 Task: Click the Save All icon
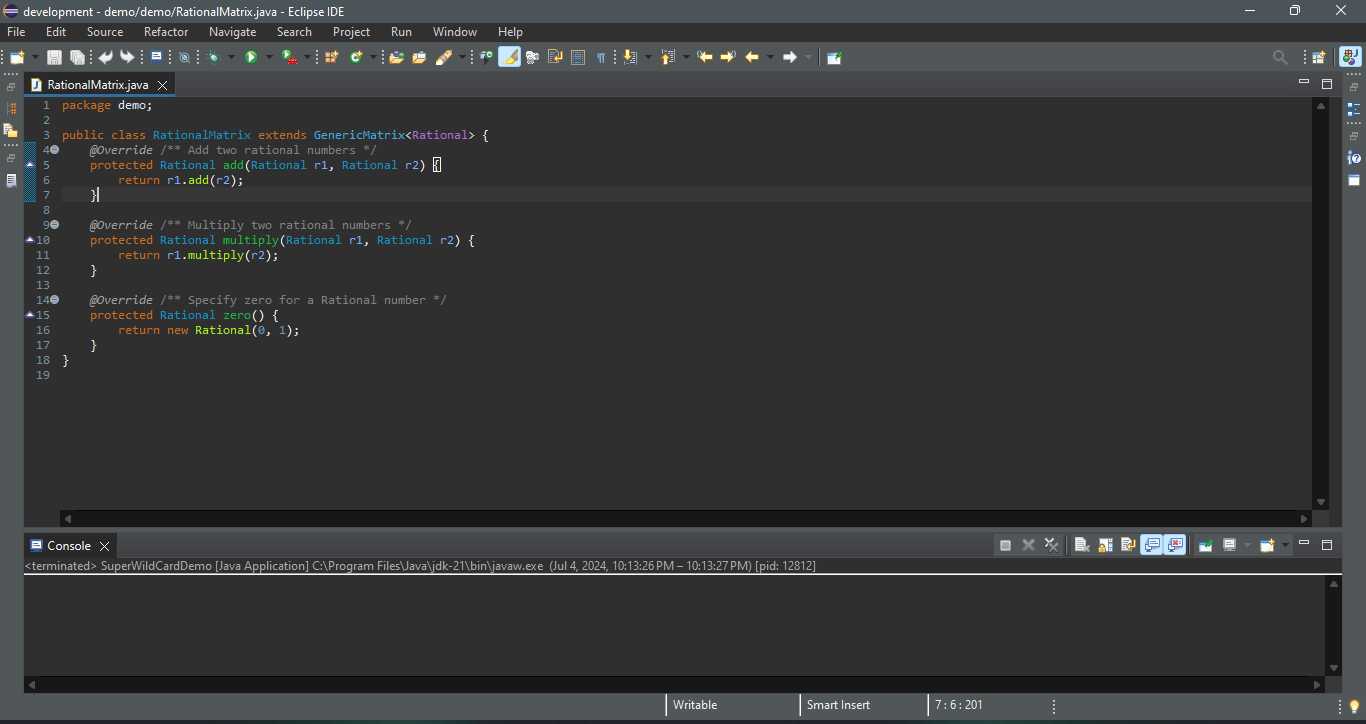(77, 58)
